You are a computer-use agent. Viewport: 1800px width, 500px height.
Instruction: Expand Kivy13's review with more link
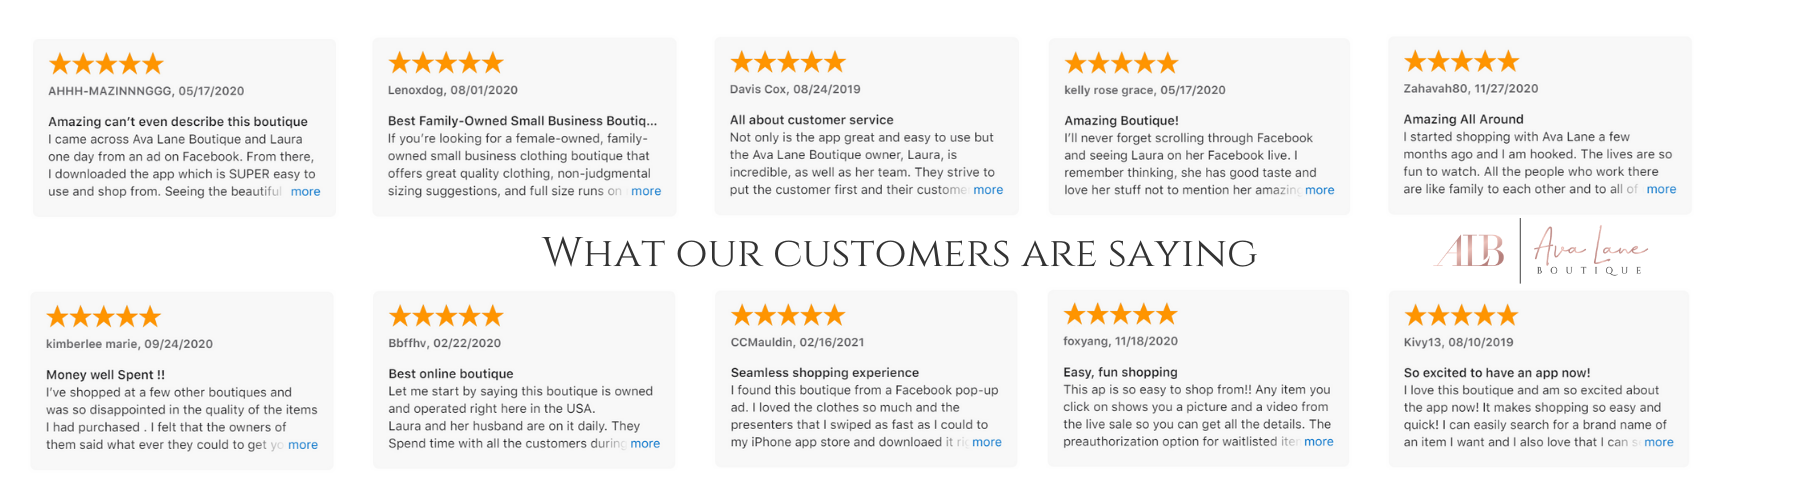1658,442
